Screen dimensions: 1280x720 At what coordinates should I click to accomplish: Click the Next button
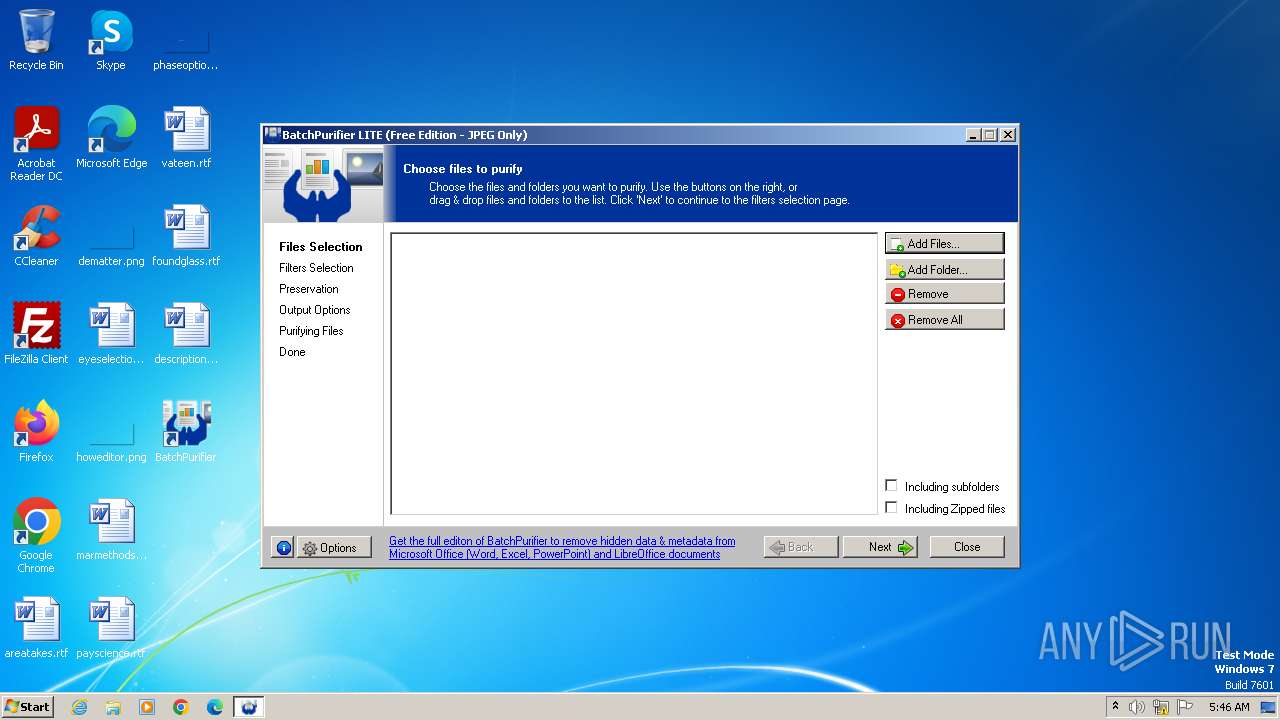click(880, 547)
